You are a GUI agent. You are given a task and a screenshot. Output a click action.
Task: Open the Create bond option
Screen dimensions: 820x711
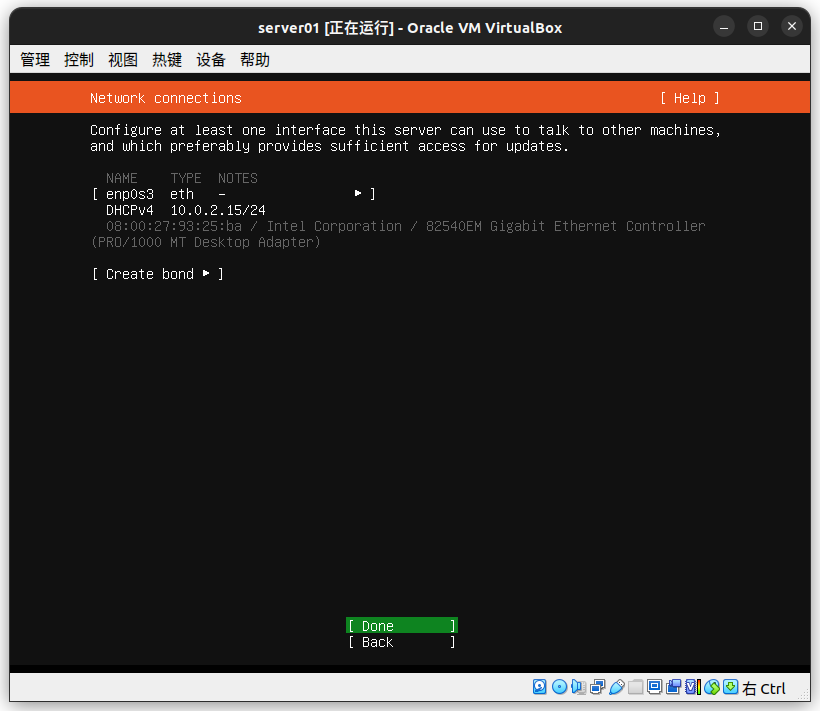[158, 273]
